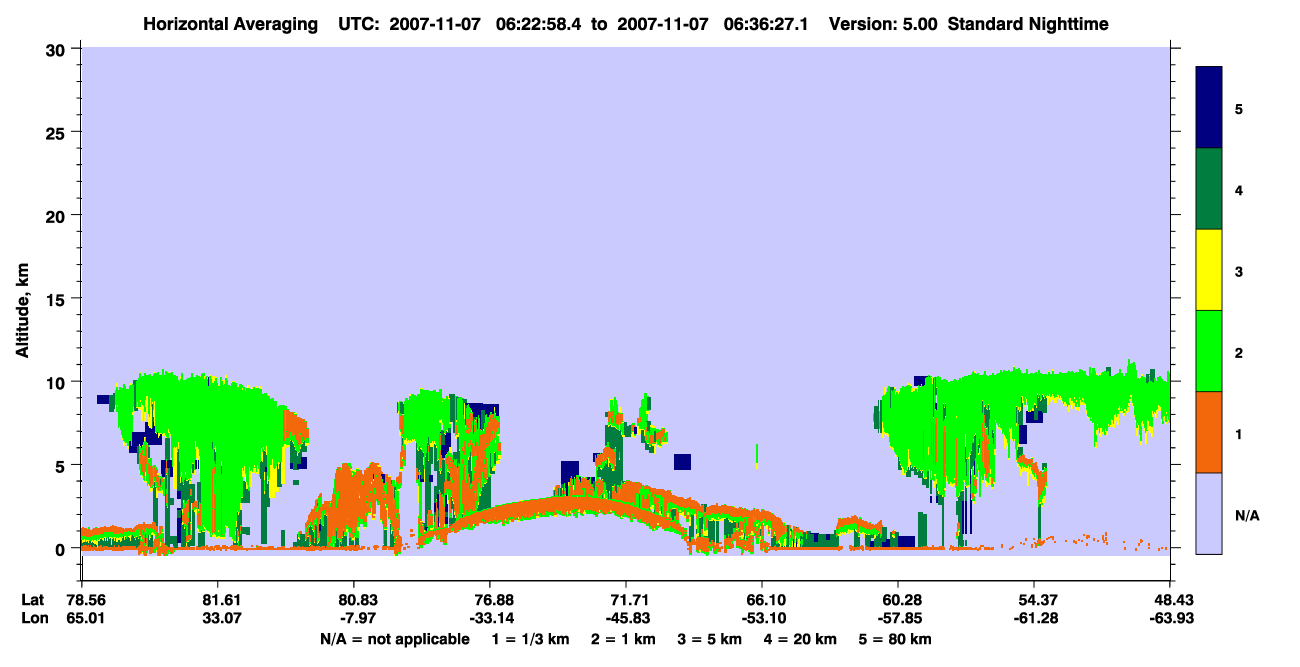The image size is (1300, 667).
Task: Click the dark green colorbar segment labeled 4
Action: point(1209,189)
